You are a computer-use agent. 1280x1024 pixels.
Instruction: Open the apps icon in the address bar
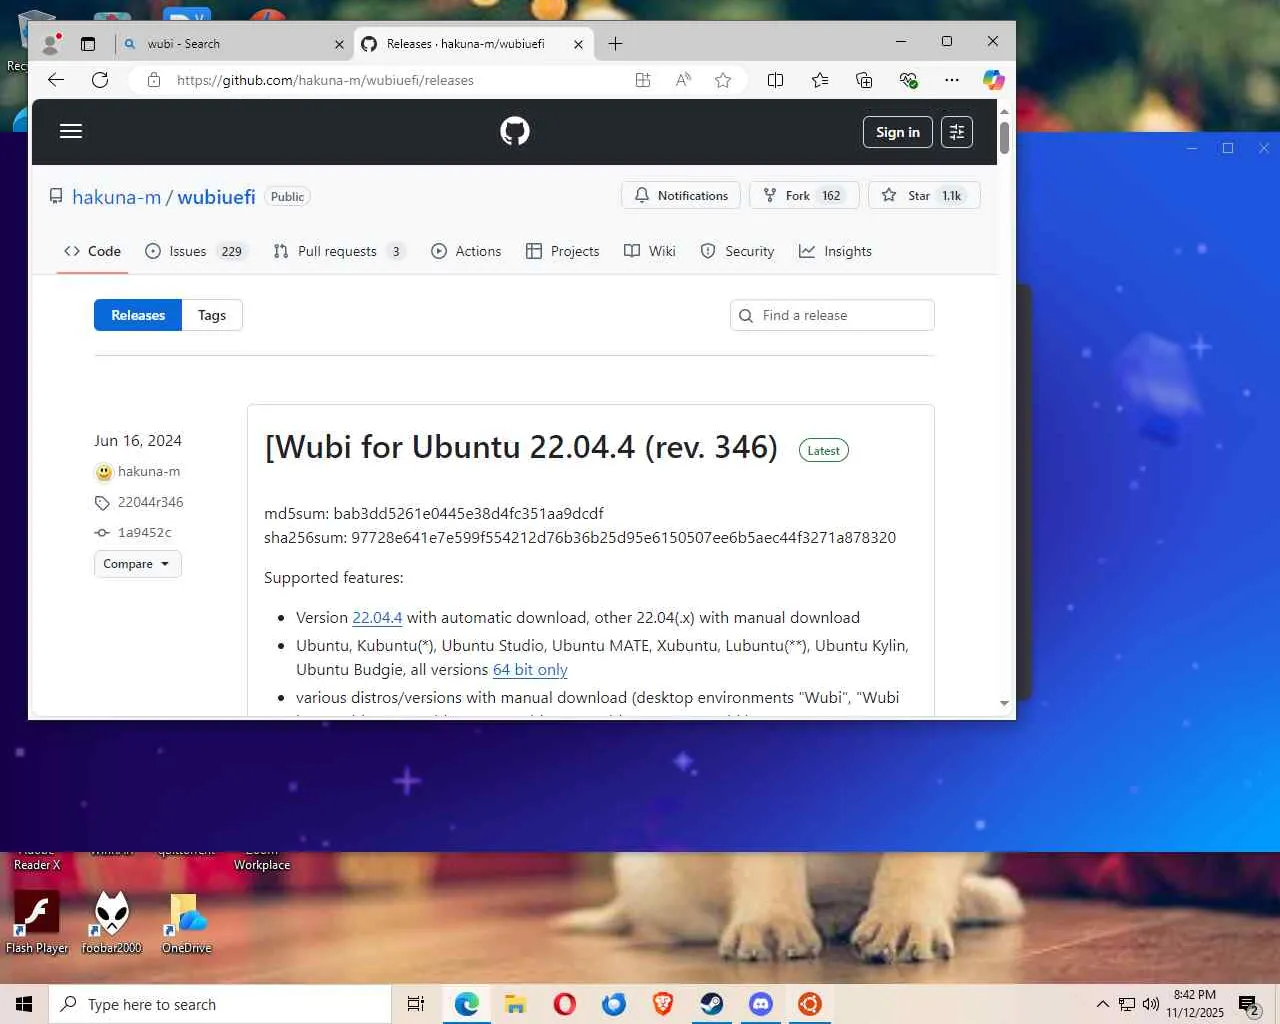point(643,80)
